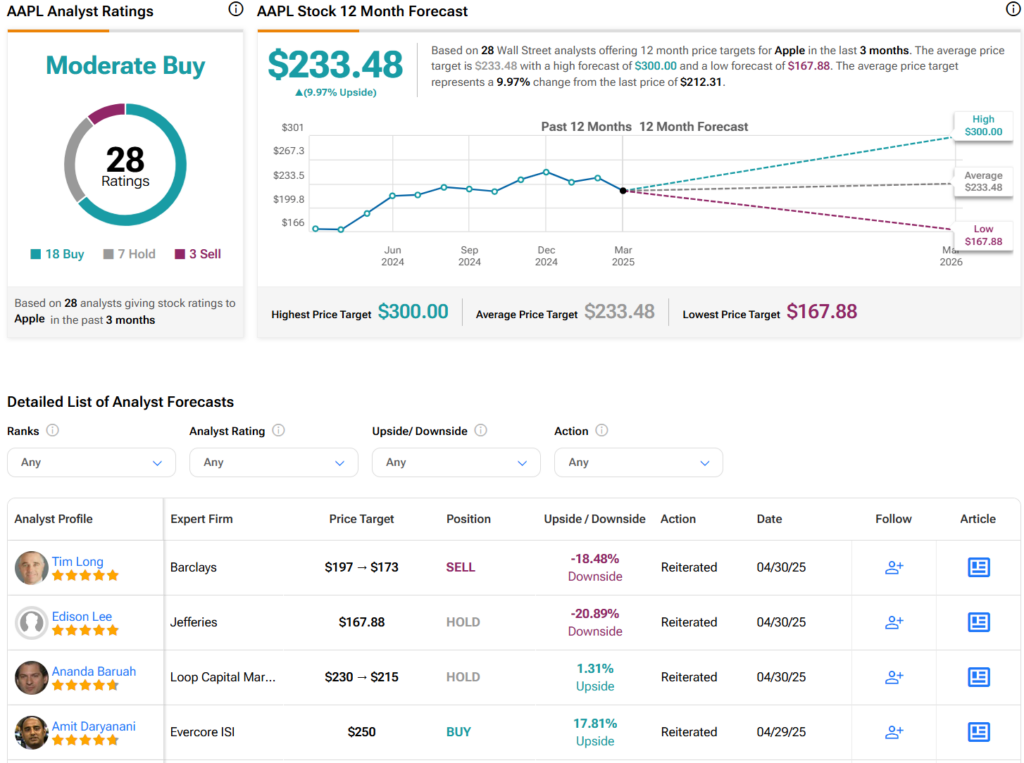Image resolution: width=1024 pixels, height=763 pixels.
Task: Click Ananda Baruah's profile photo
Action: 31,677
